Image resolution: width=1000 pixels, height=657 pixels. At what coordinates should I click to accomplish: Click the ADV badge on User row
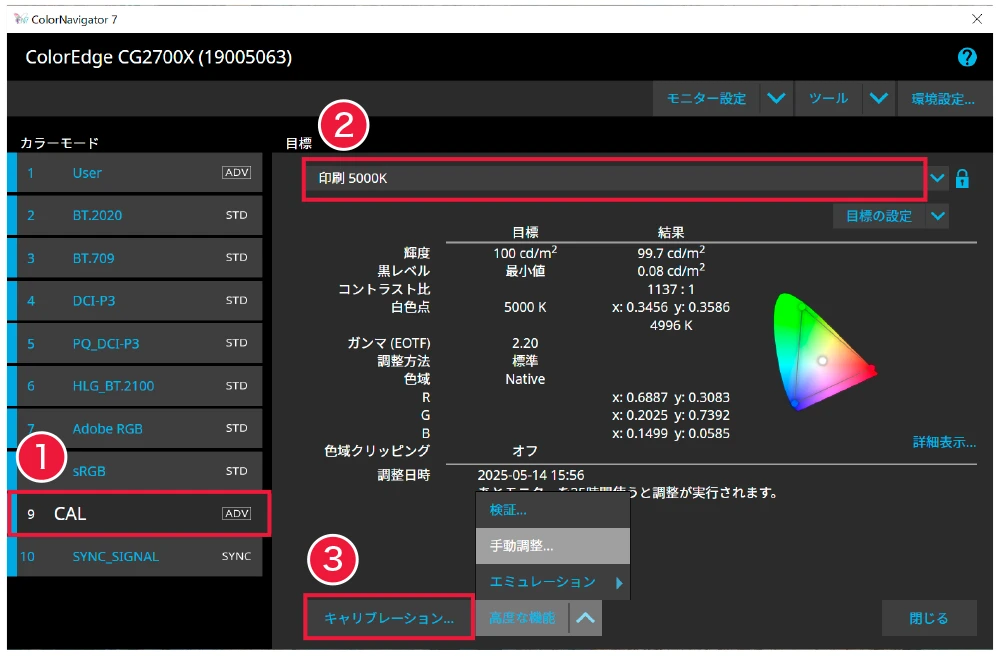click(236, 172)
